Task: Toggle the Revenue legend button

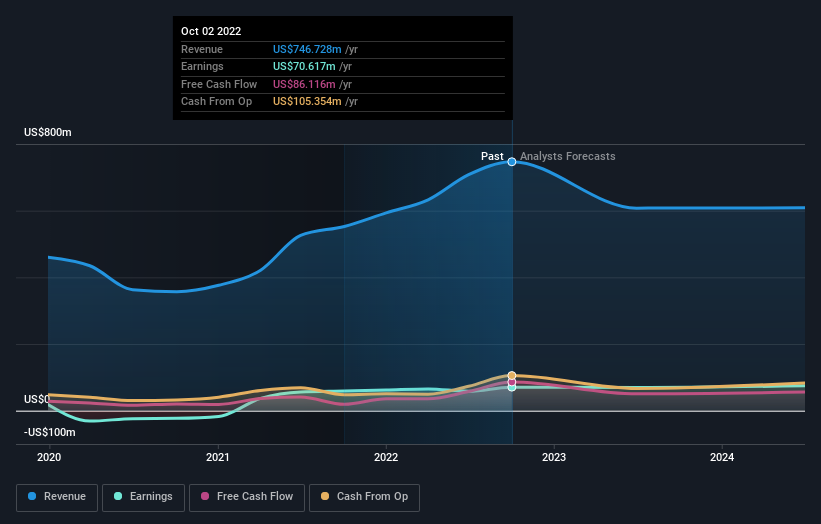Action: coord(57,497)
